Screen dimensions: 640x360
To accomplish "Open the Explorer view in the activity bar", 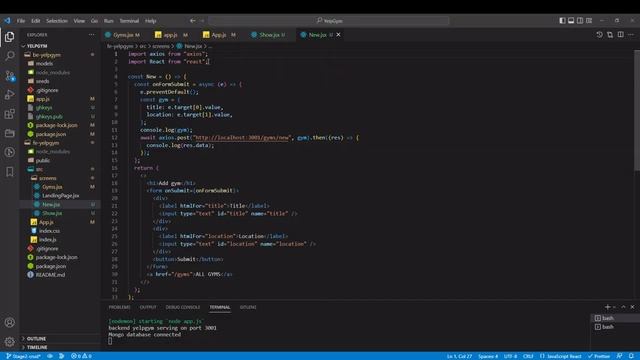I will (x=9, y=37).
